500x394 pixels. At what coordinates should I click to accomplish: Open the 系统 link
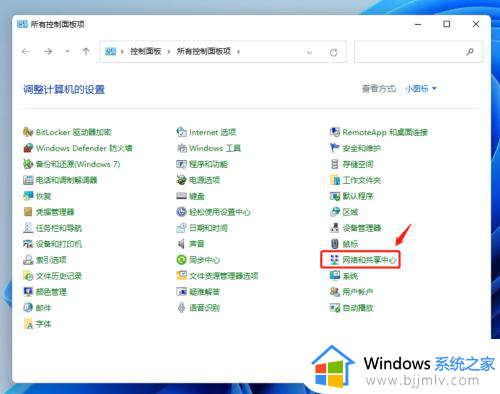[x=350, y=276]
